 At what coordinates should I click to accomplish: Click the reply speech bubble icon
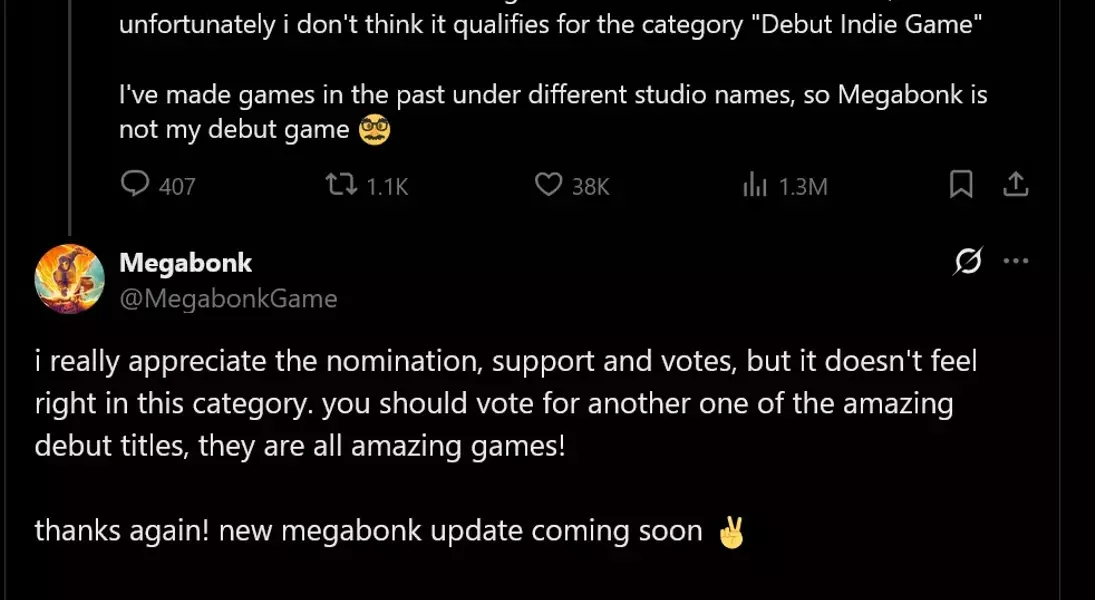[135, 185]
